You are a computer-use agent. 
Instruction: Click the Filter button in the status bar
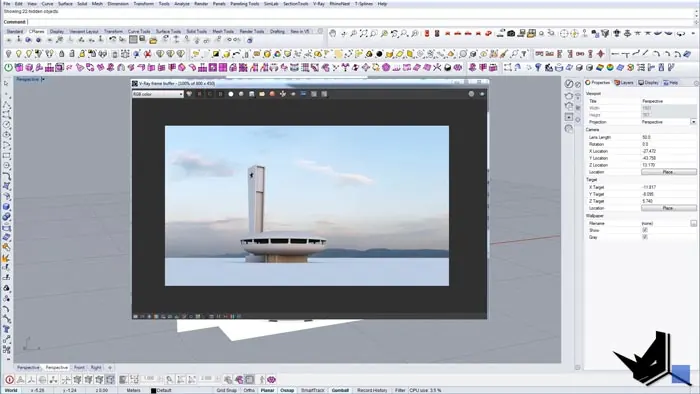[400, 390]
